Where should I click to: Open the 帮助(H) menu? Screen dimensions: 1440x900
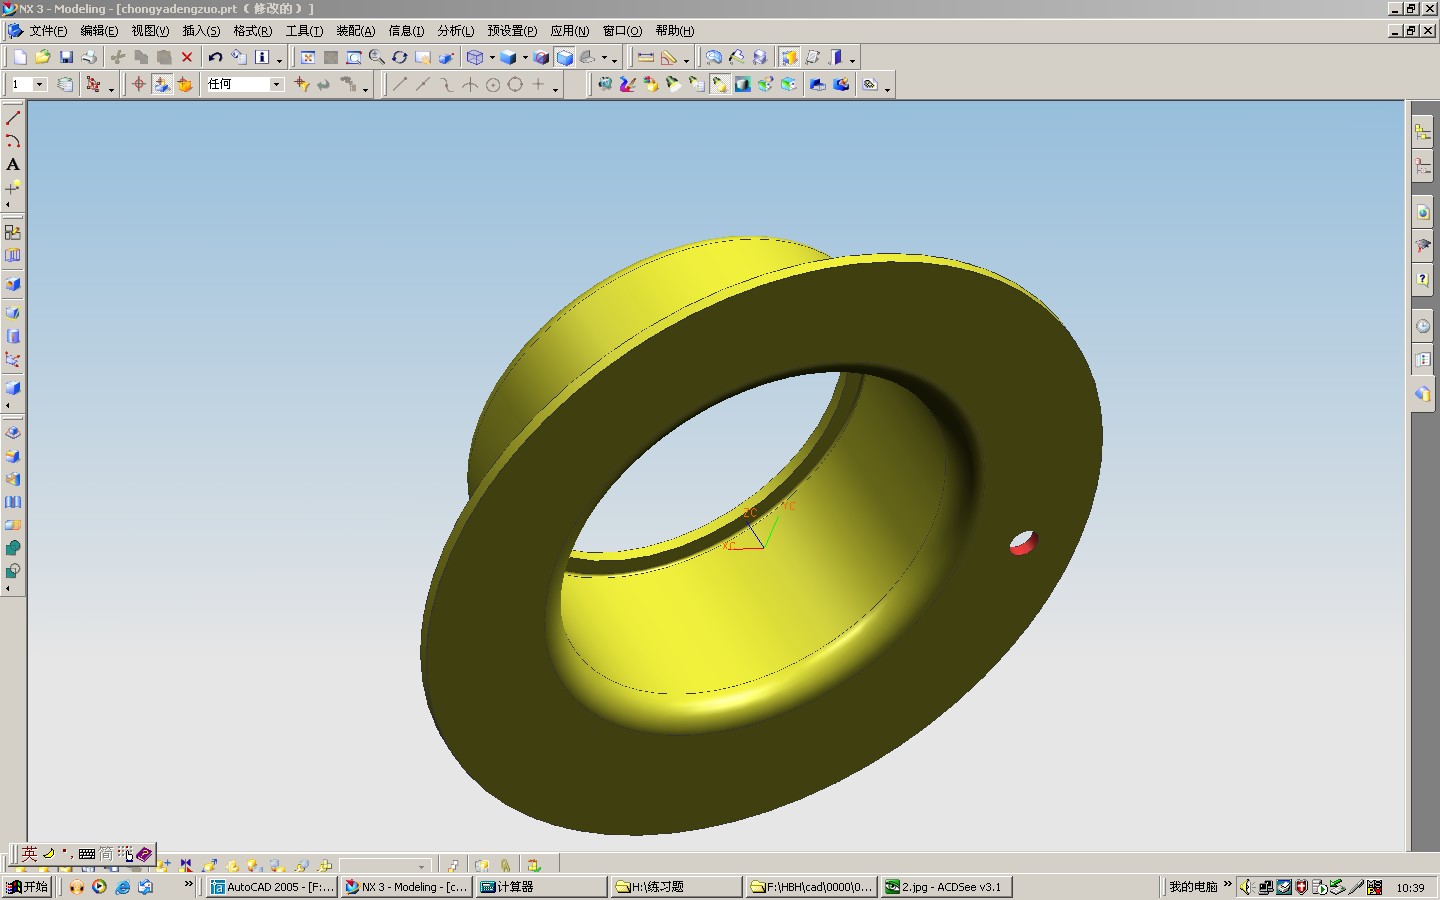coord(674,31)
